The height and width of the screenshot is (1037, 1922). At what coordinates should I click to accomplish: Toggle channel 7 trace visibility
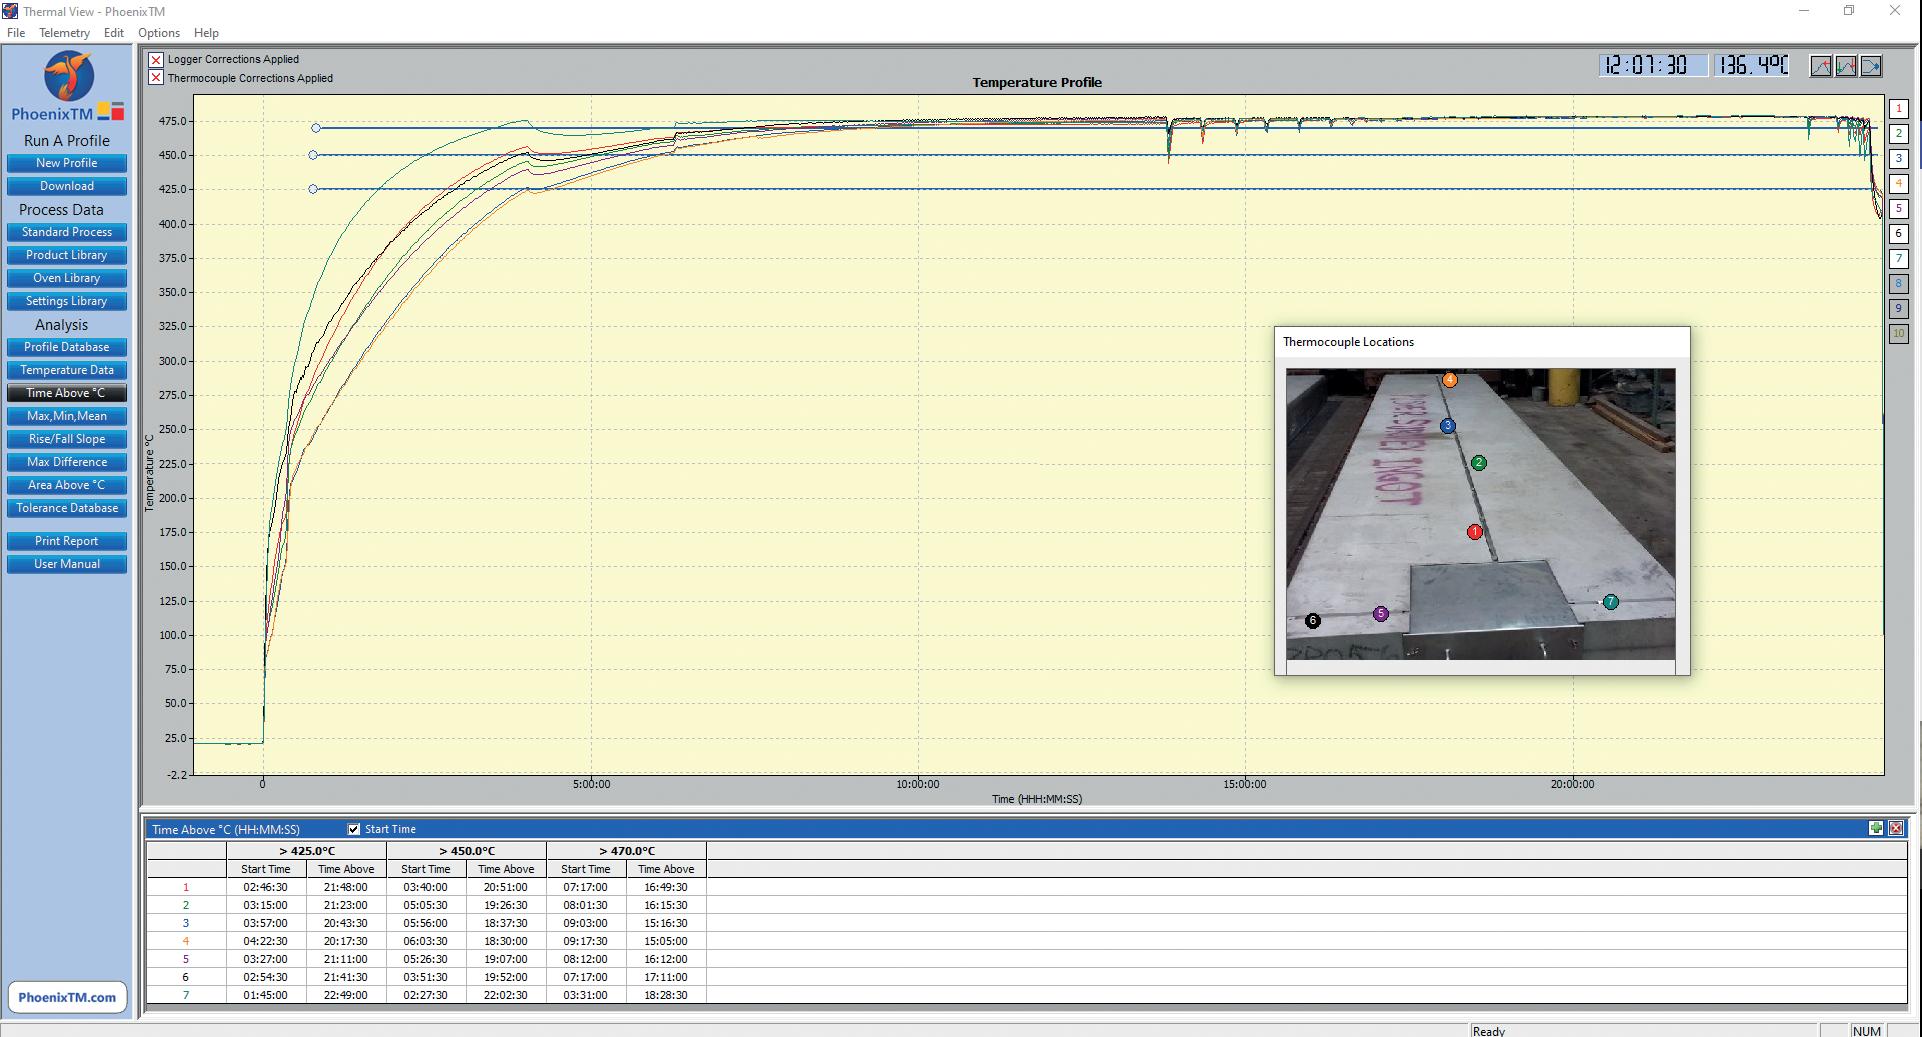[x=1898, y=259]
